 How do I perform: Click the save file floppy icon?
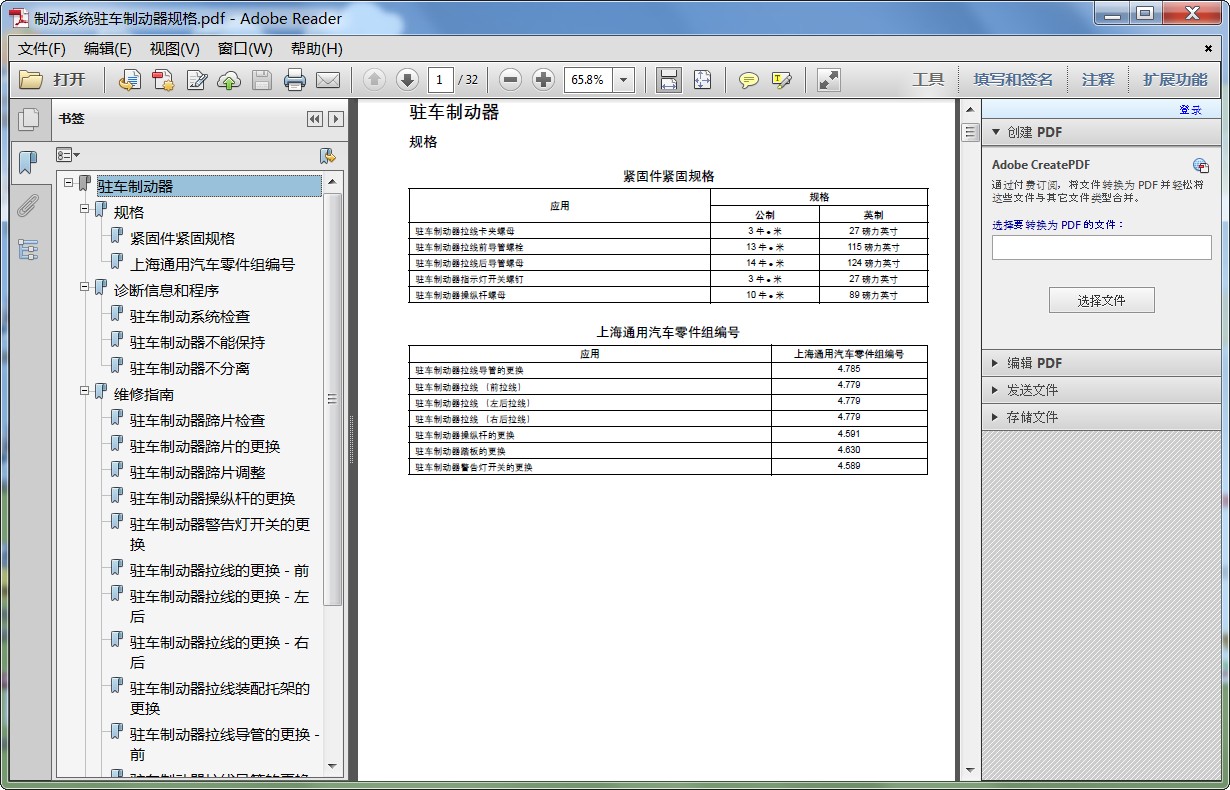[262, 80]
